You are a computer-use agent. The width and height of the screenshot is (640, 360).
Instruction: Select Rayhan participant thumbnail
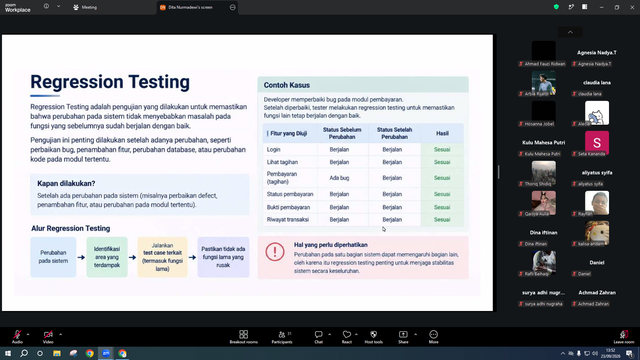pos(597,203)
